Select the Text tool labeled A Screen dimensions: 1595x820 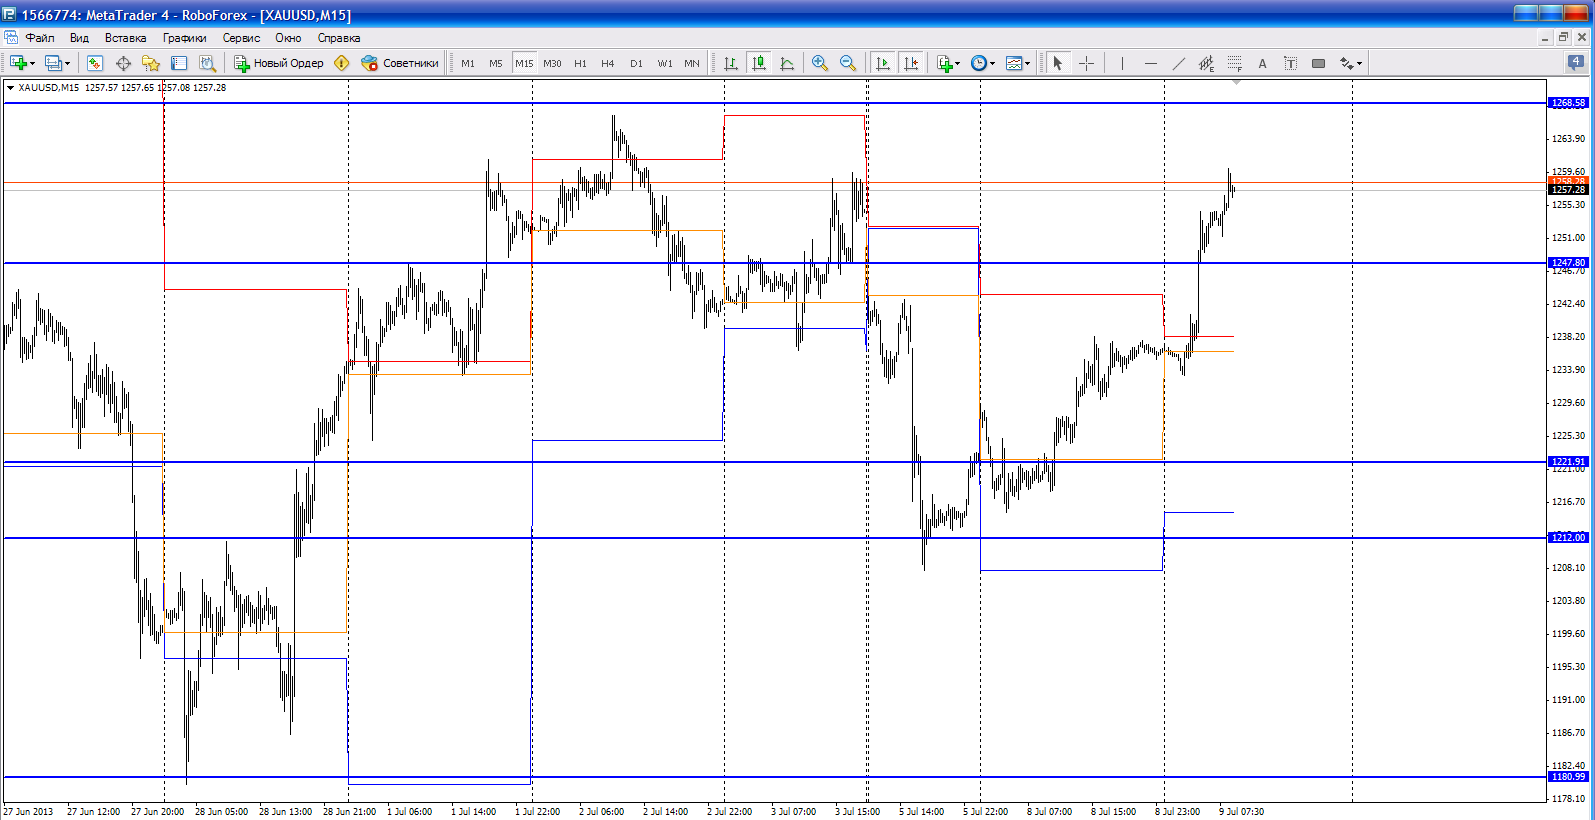coord(1262,63)
